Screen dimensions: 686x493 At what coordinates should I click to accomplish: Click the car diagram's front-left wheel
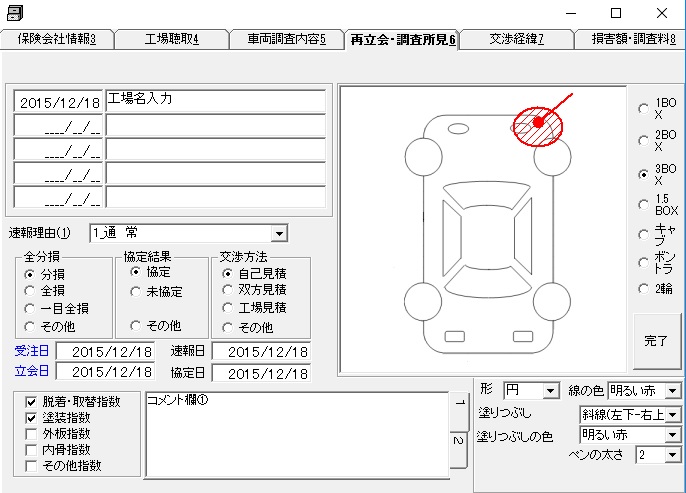(424, 156)
